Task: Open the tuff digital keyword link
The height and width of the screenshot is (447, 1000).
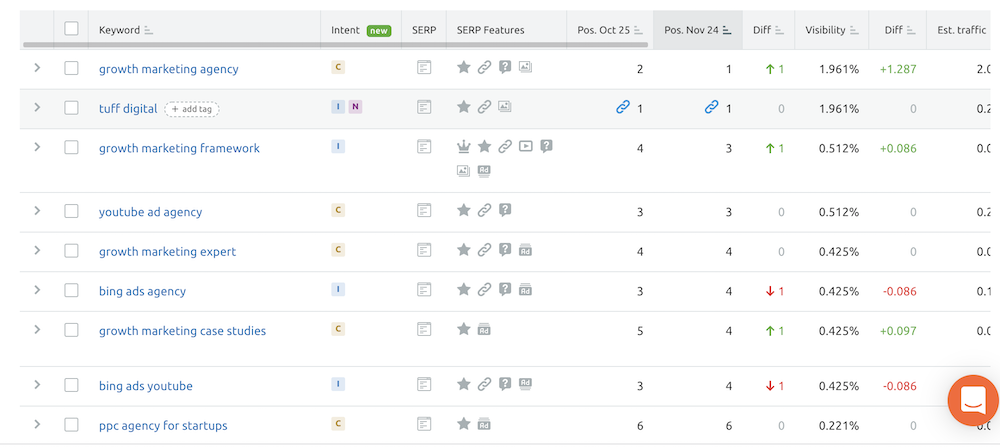Action: coord(128,108)
